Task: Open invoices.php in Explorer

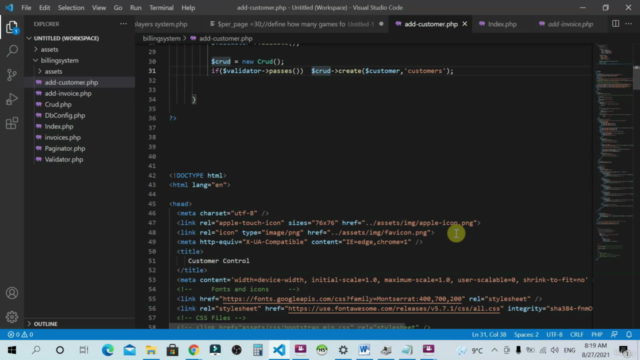Action: coord(63,138)
